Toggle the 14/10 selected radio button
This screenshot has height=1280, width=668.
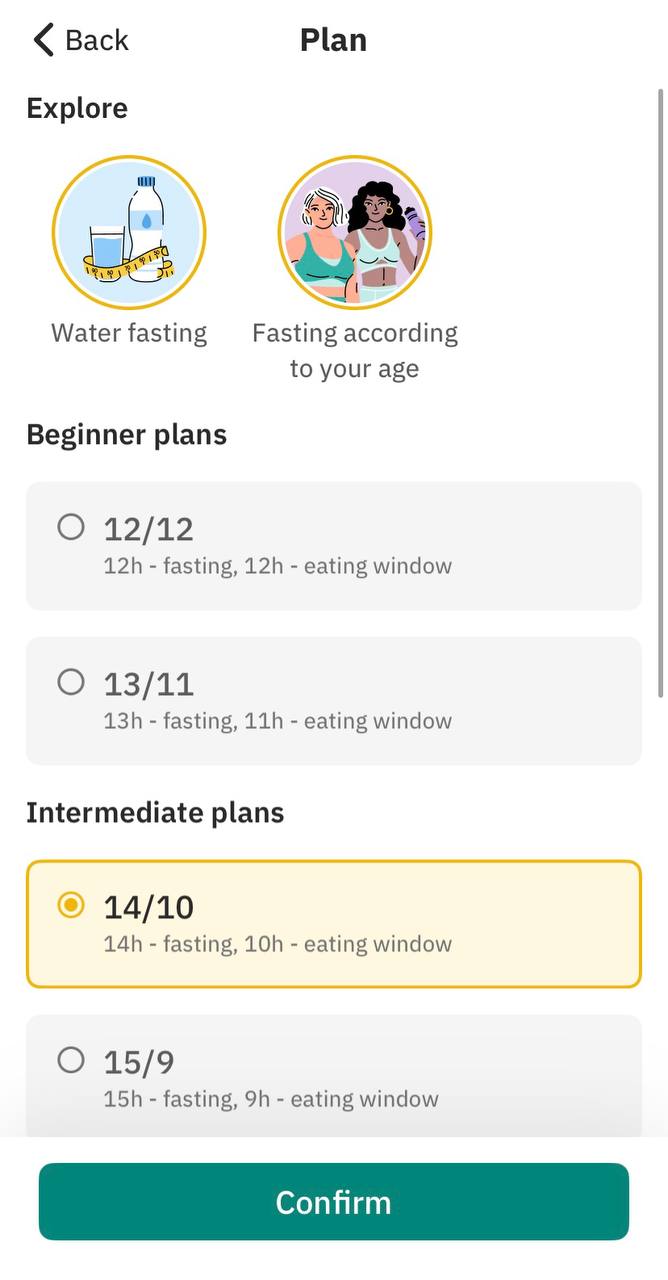(x=71, y=905)
